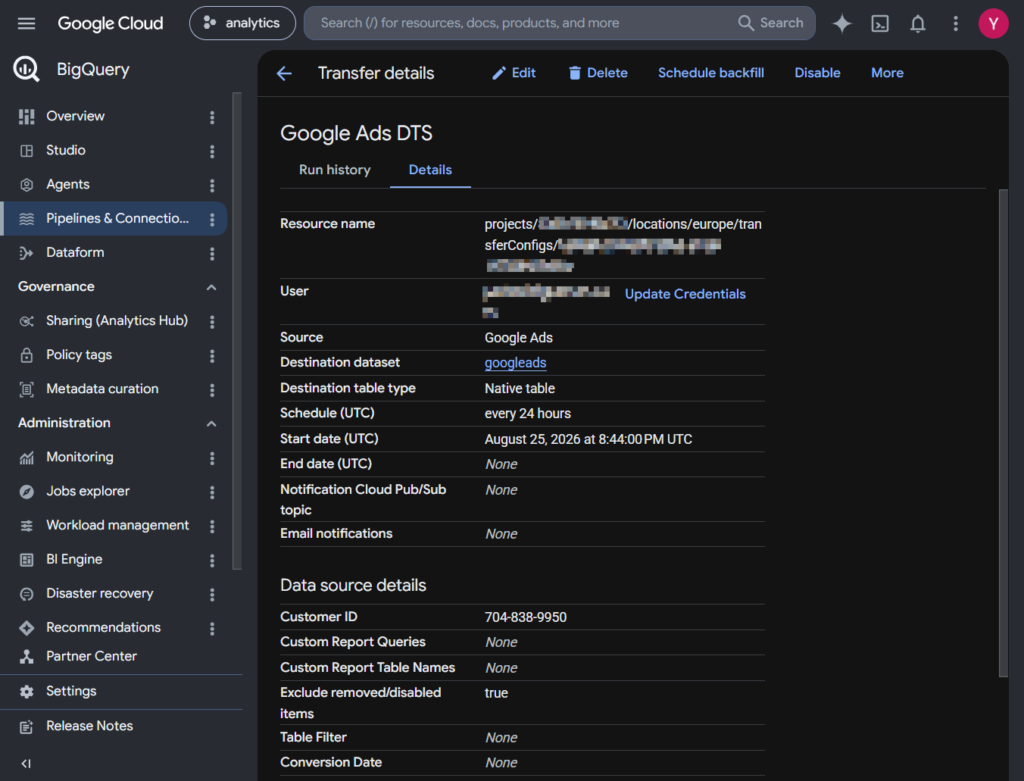The height and width of the screenshot is (781, 1024).
Task: Click the Recommendations diamond icon
Action: pyautogui.click(x=27, y=628)
